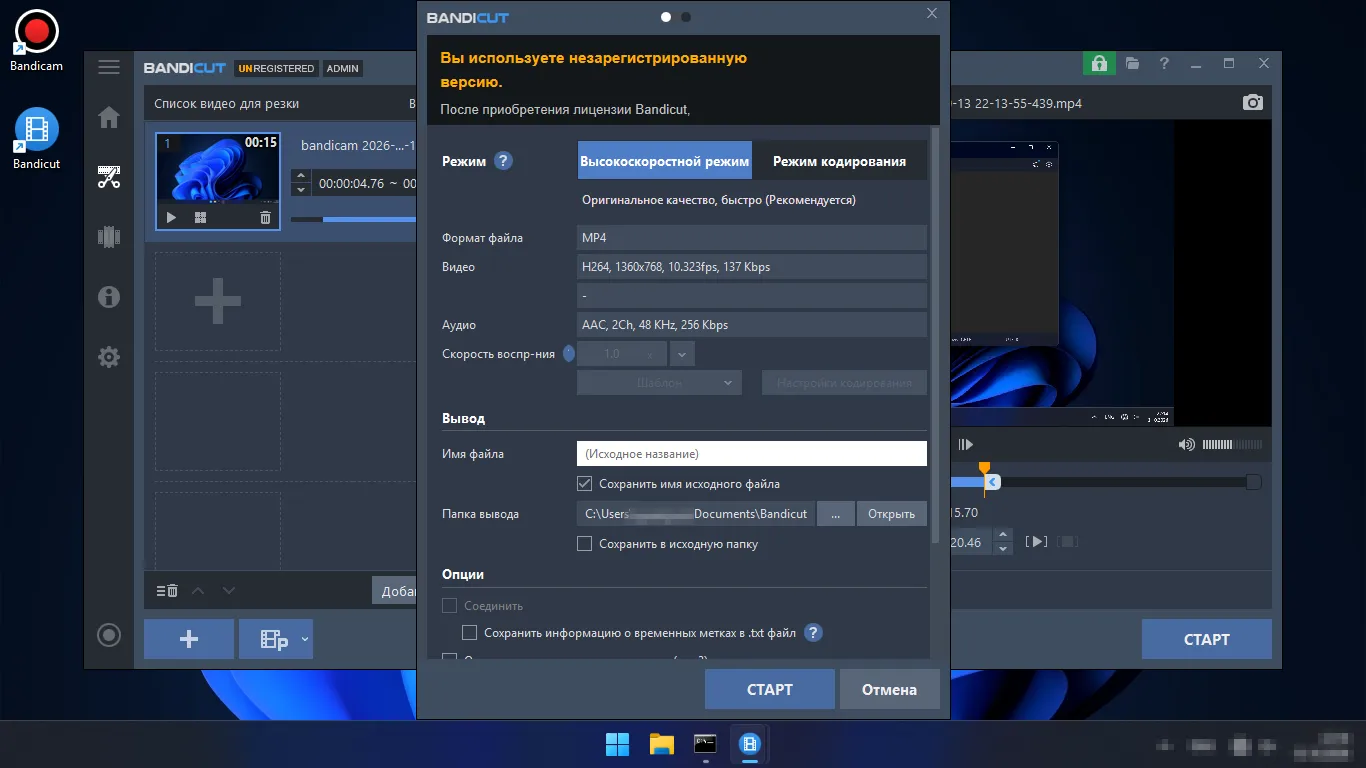The height and width of the screenshot is (768, 1366).
Task: Click the frame-step play icon under the preview
Action: point(965,444)
